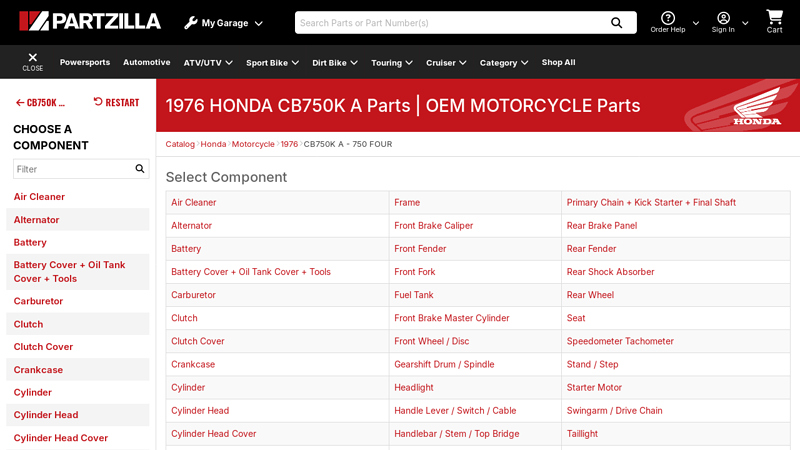
Task: Select Cylinder Head Cover in sidebar
Action: [61, 438]
